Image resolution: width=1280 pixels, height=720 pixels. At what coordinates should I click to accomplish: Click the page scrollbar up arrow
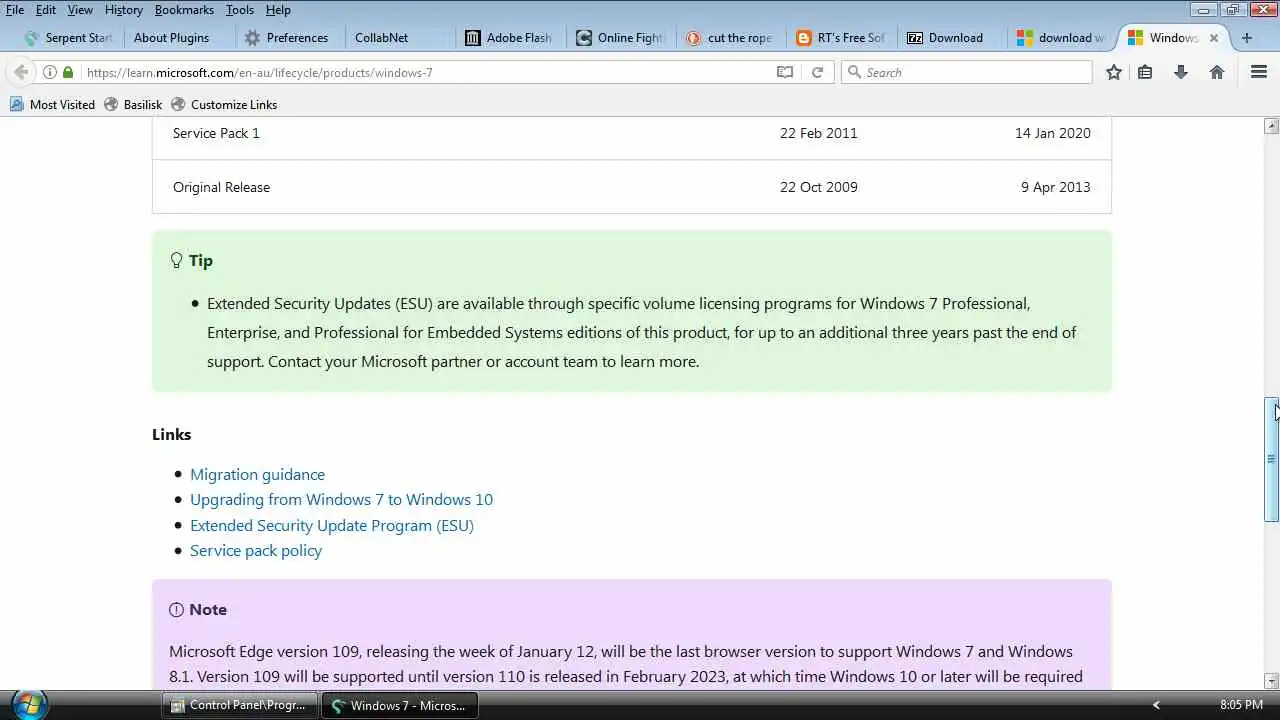pos(1271,126)
